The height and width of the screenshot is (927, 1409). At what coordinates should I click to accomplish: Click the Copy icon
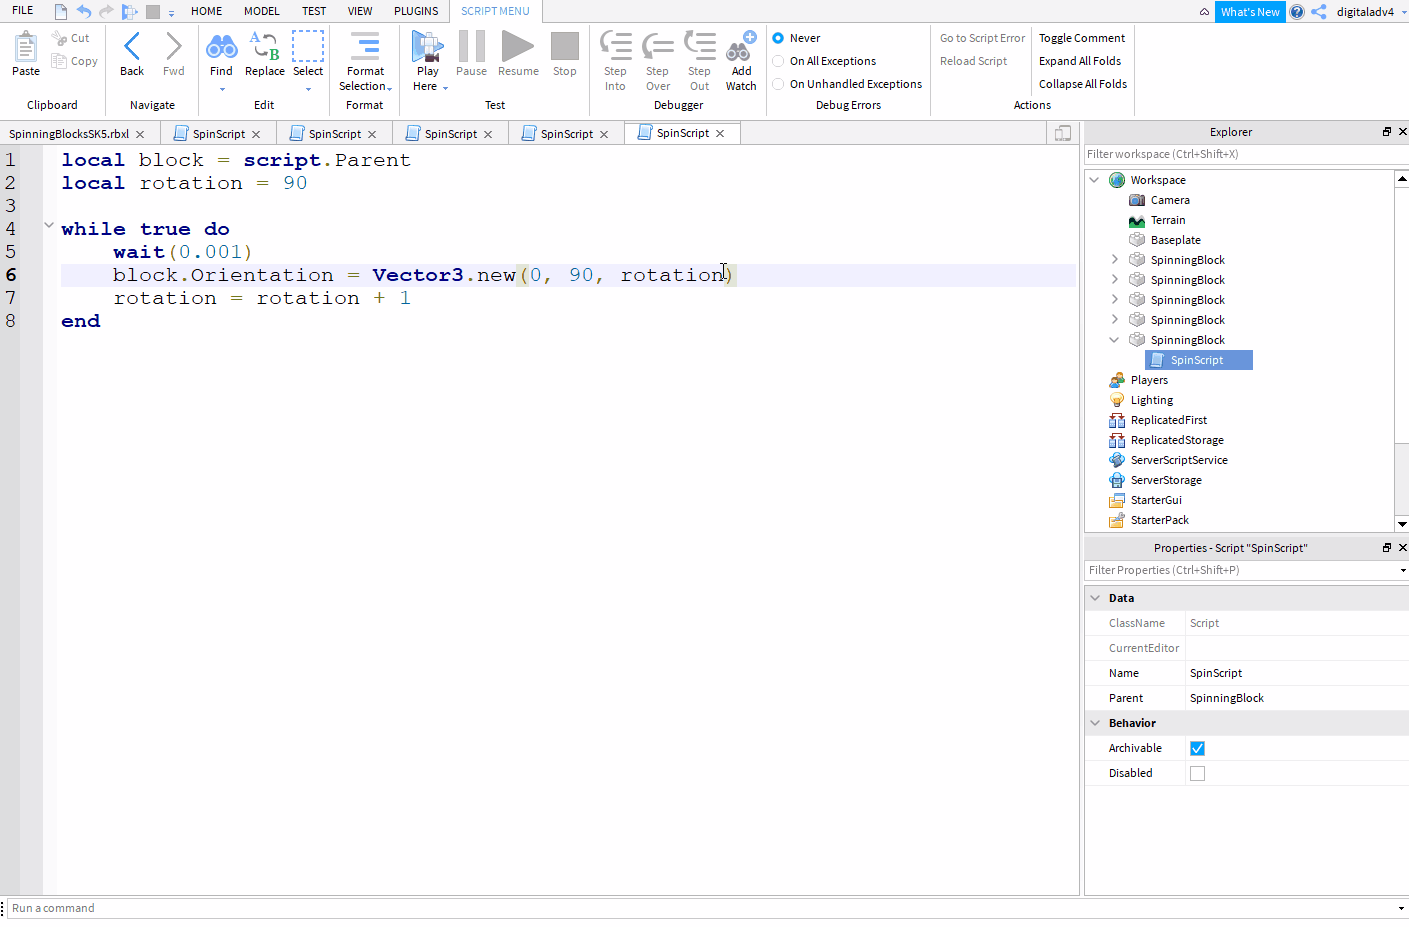[59, 61]
